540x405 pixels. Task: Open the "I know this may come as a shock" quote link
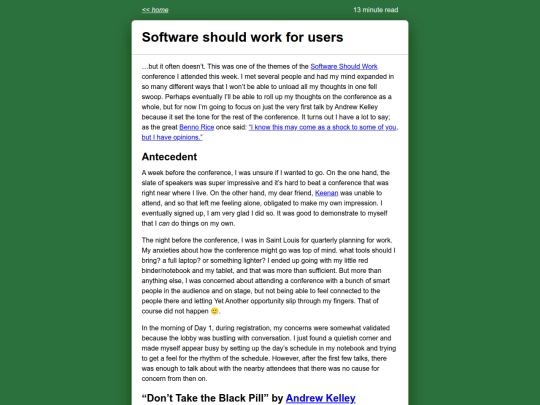pos(270,132)
